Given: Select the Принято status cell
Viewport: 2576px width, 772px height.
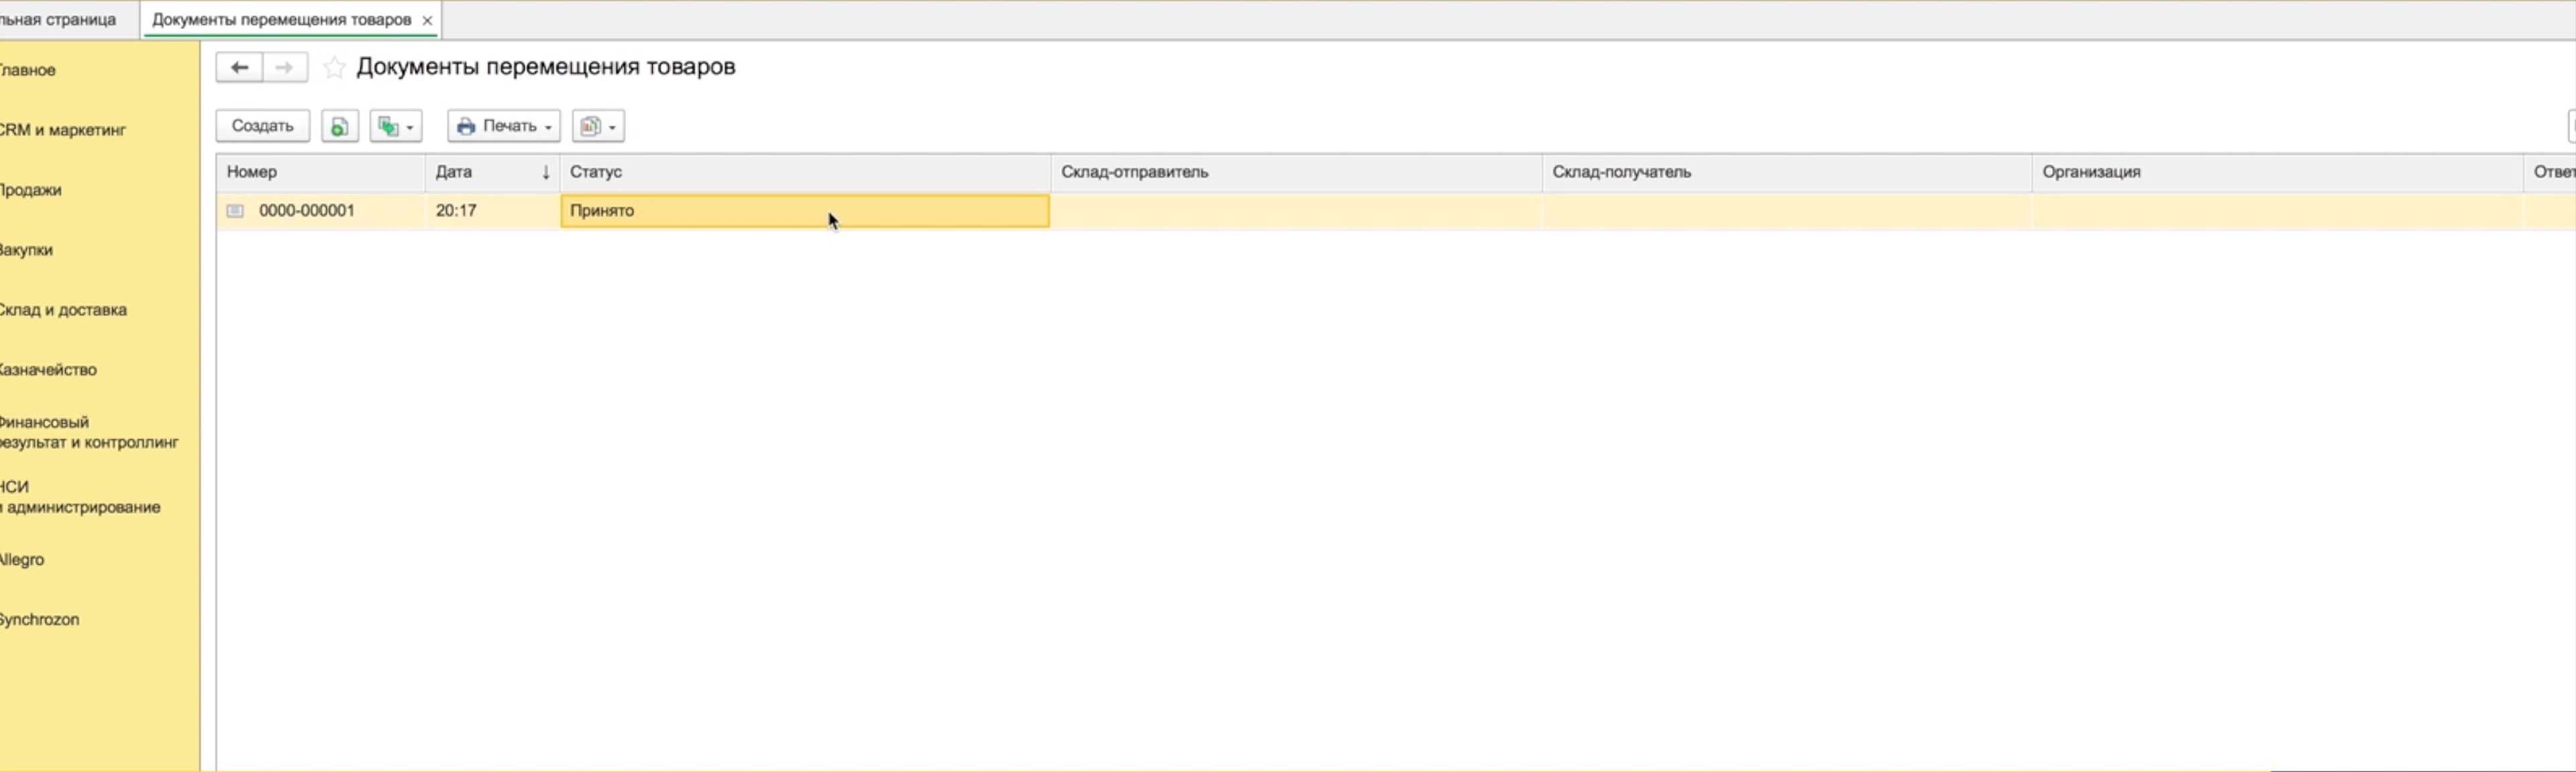Looking at the screenshot, I should click(805, 211).
